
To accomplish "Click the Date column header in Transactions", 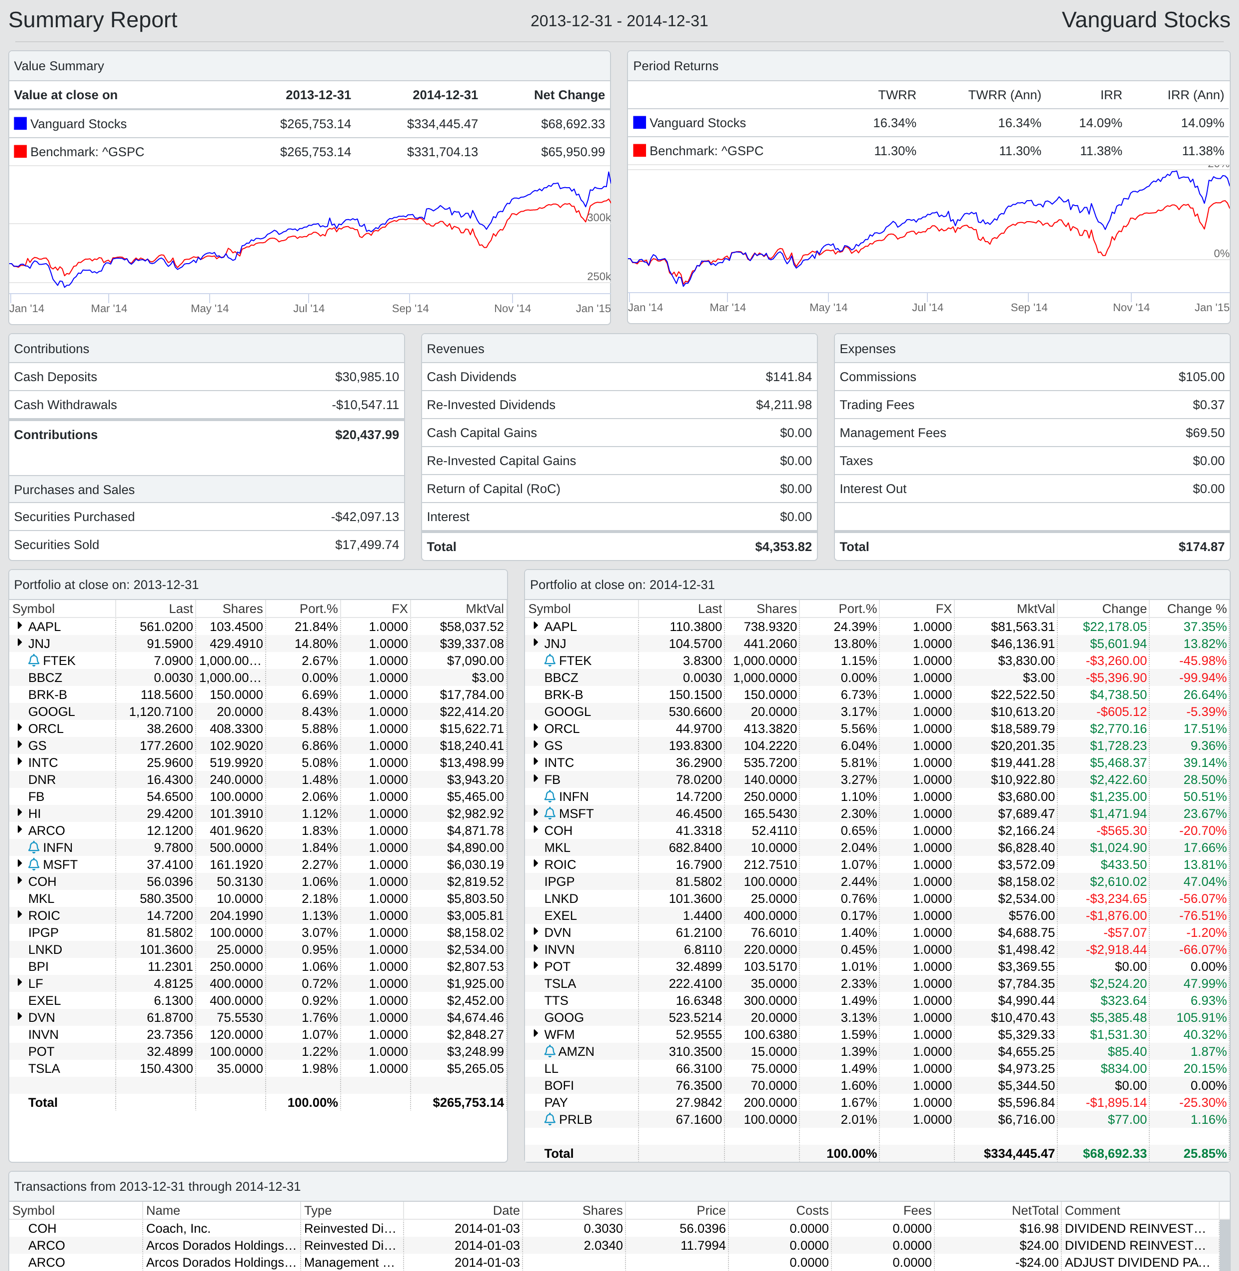I will pos(505,1211).
